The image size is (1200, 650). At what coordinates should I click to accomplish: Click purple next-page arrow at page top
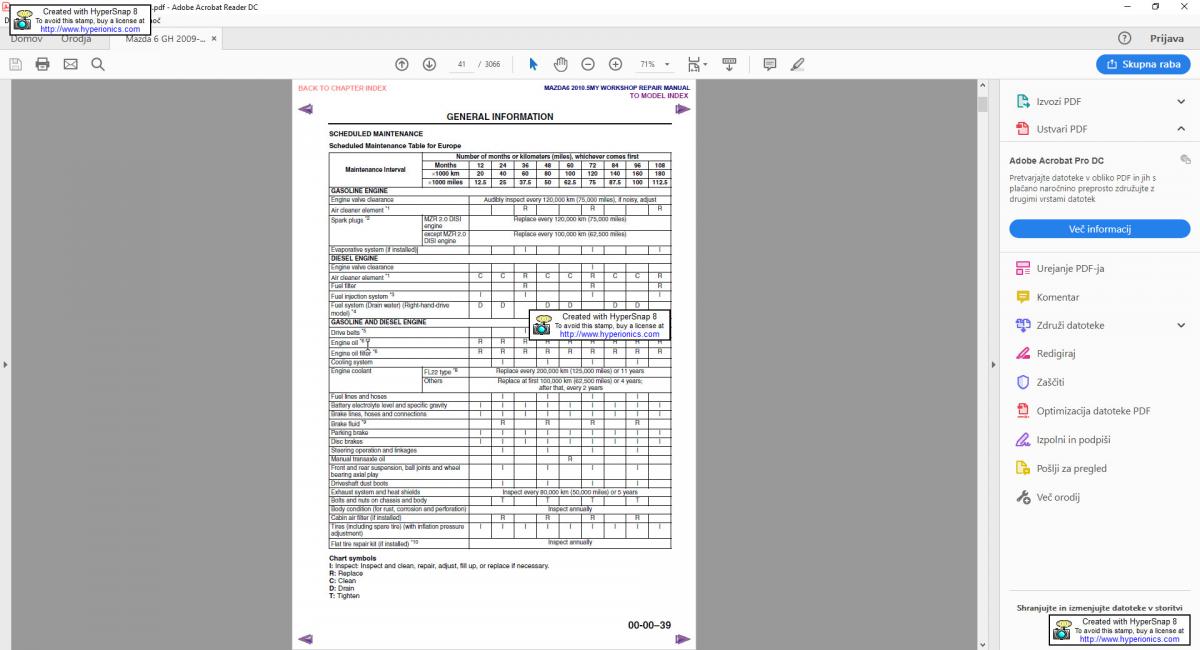[683, 109]
